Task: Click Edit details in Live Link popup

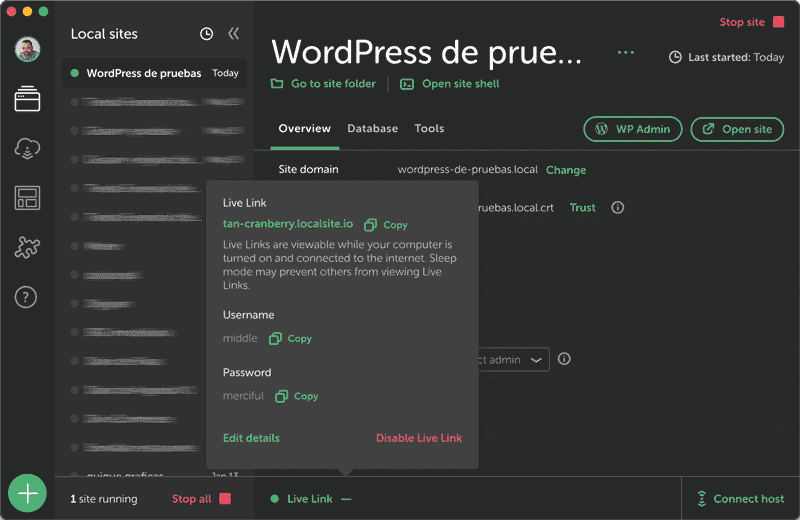Action: (x=251, y=438)
